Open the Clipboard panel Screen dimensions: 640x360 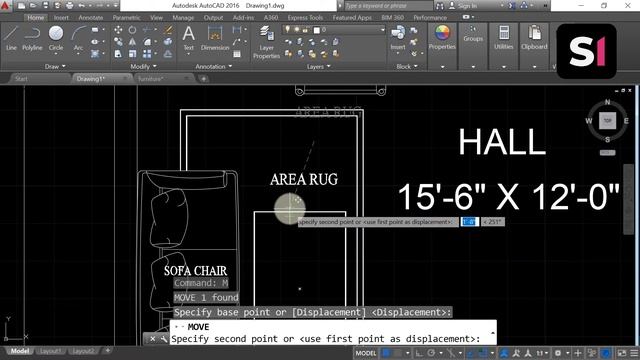tap(534, 37)
